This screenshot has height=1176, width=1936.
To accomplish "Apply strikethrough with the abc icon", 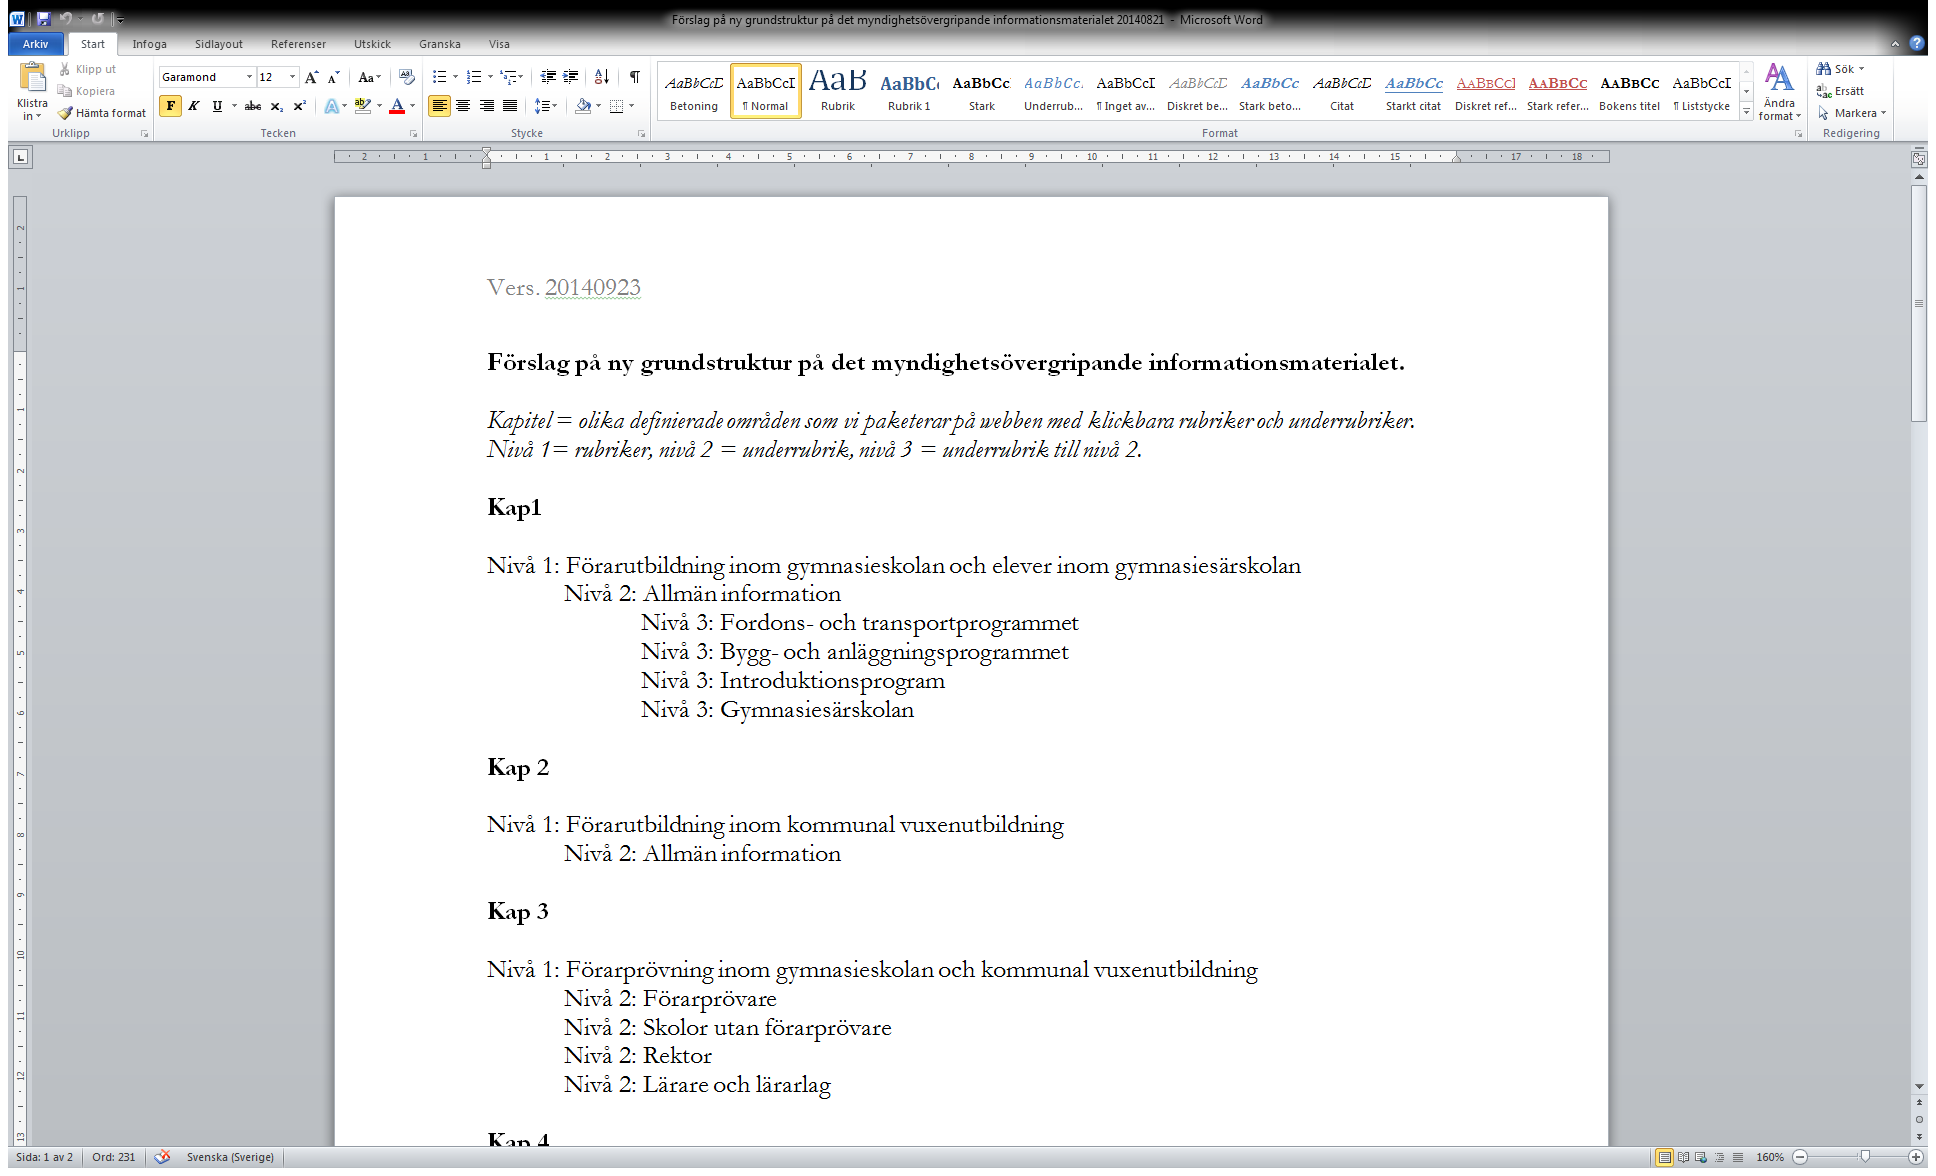I will [253, 106].
